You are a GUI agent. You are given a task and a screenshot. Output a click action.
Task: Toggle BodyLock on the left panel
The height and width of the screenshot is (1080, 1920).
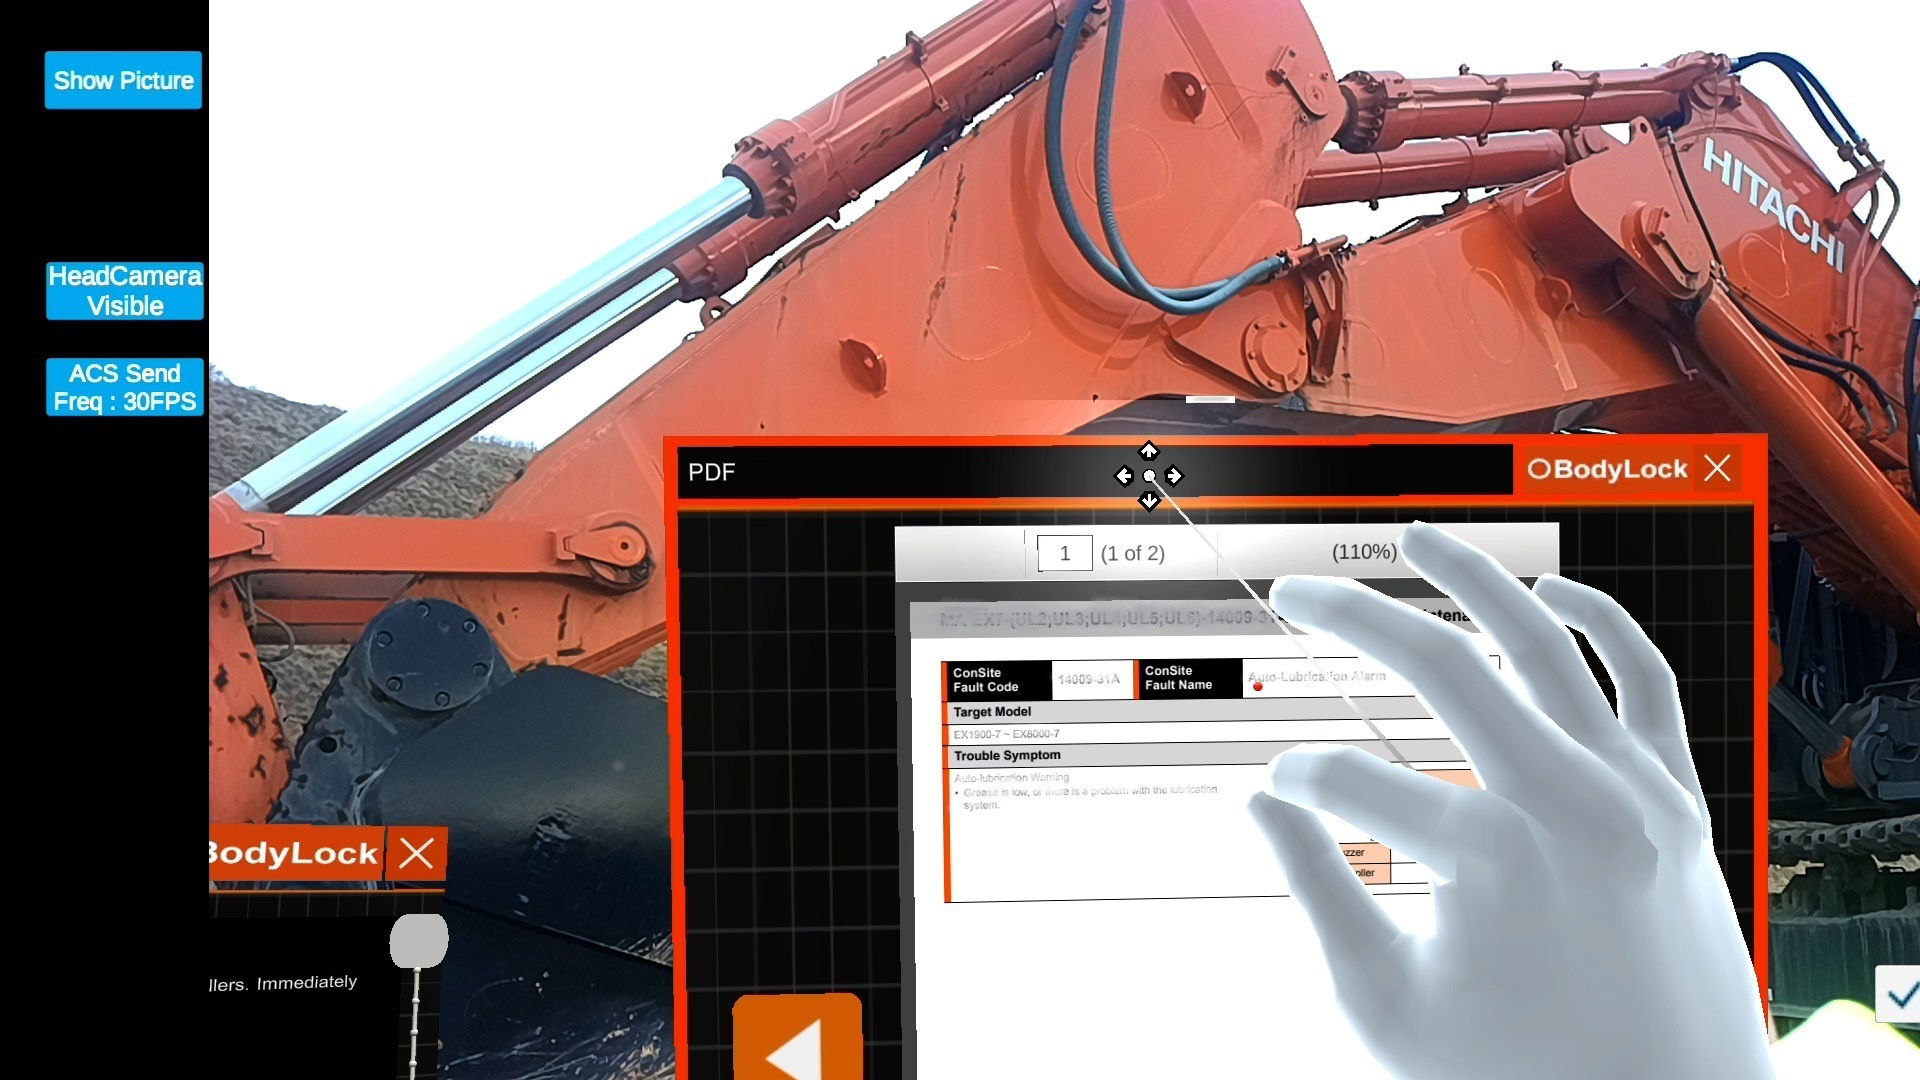click(295, 853)
